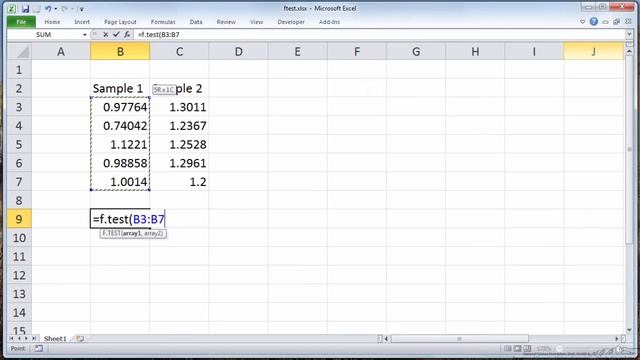
Task: Click the Undo arrow icon
Action: coord(48,9)
